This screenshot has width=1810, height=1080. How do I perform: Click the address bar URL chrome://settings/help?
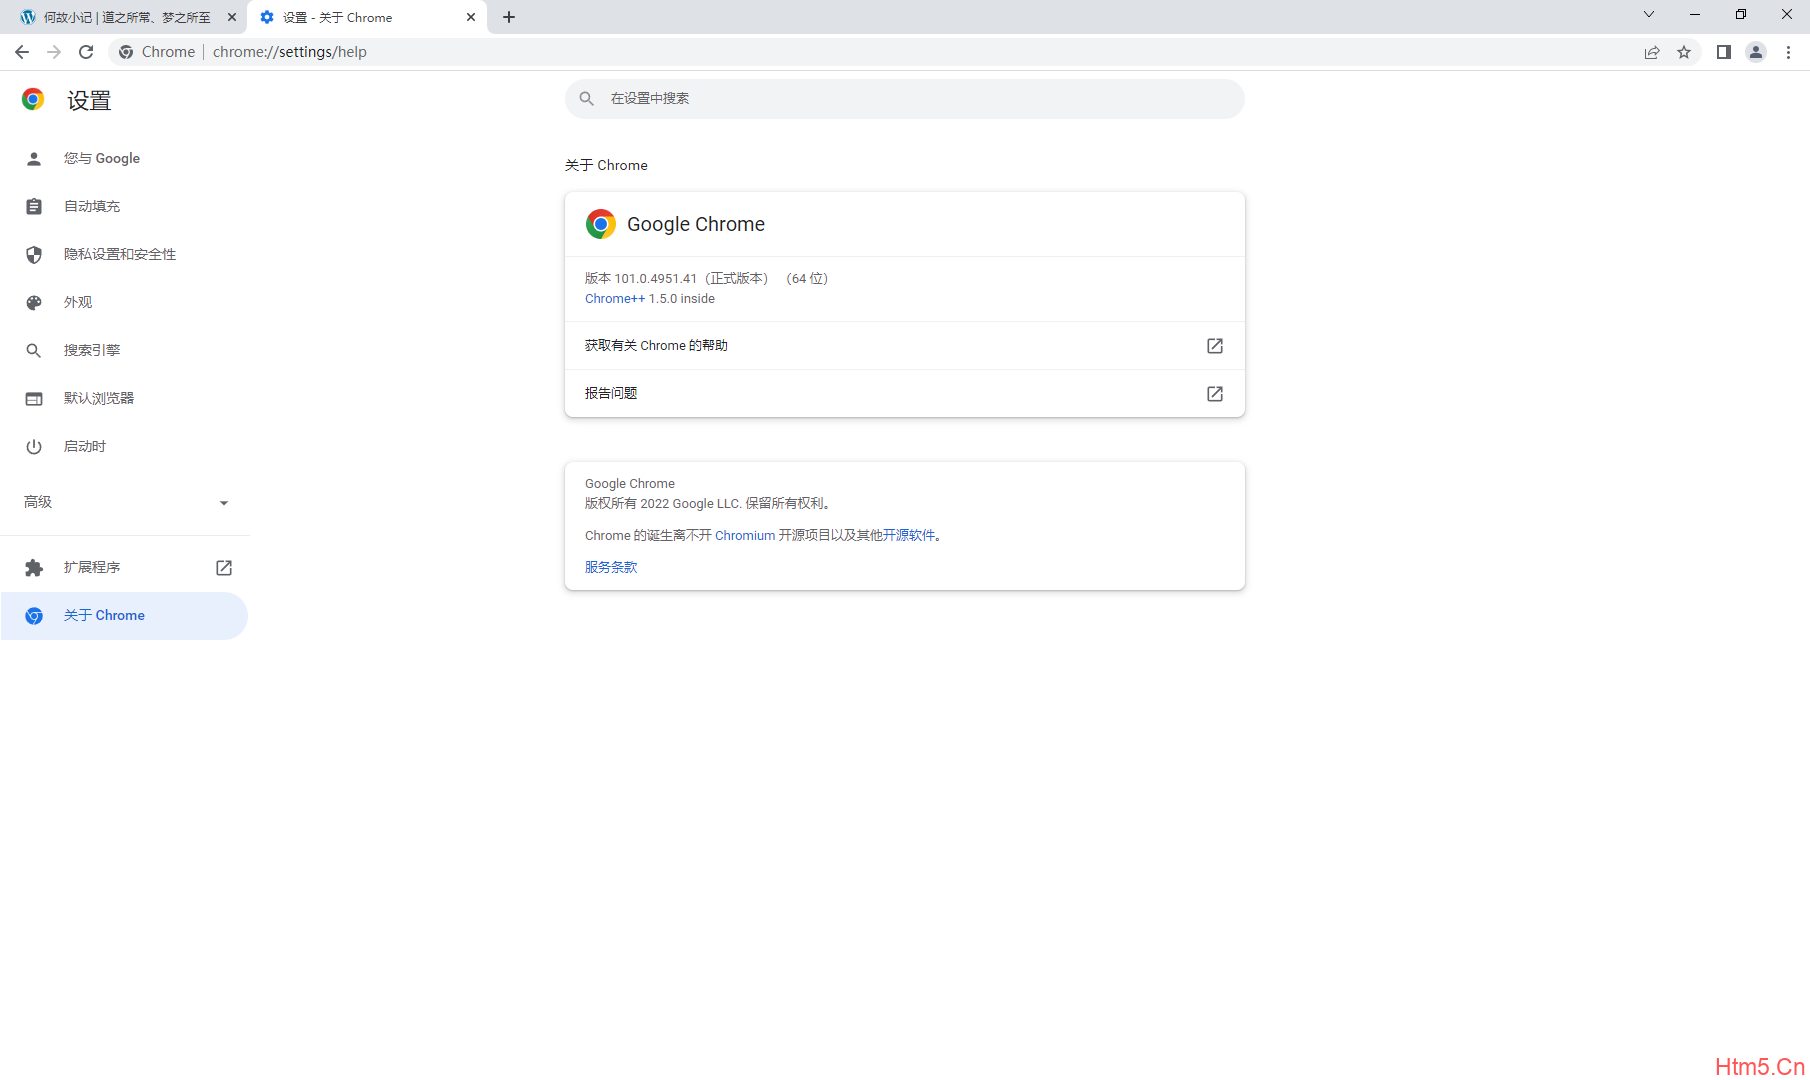290,52
